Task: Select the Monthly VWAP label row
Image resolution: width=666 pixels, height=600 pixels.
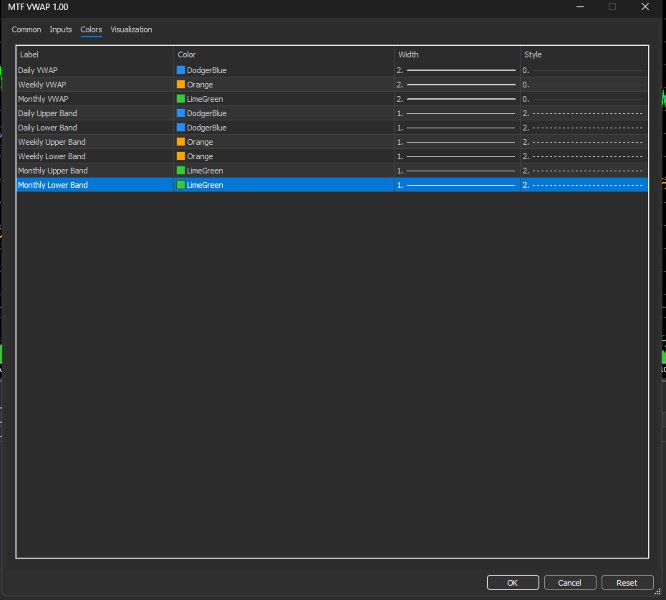Action: (95, 99)
